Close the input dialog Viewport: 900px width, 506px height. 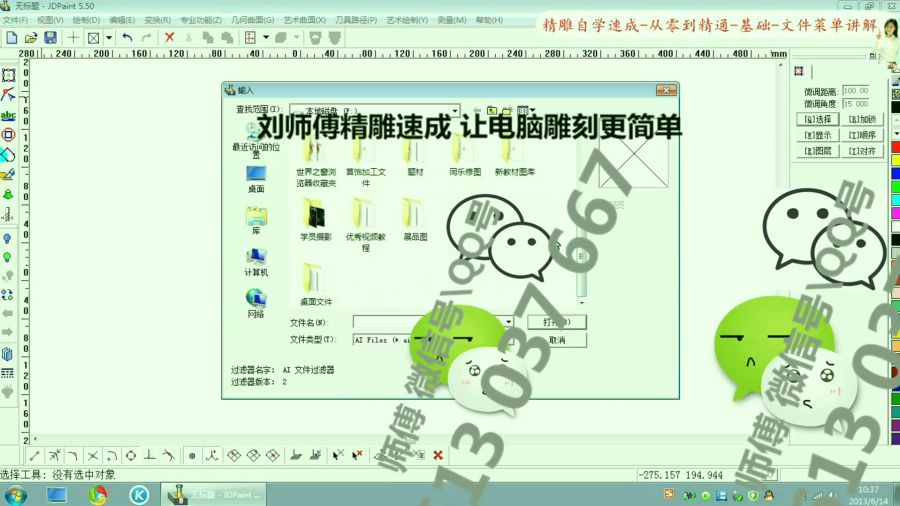click(666, 90)
